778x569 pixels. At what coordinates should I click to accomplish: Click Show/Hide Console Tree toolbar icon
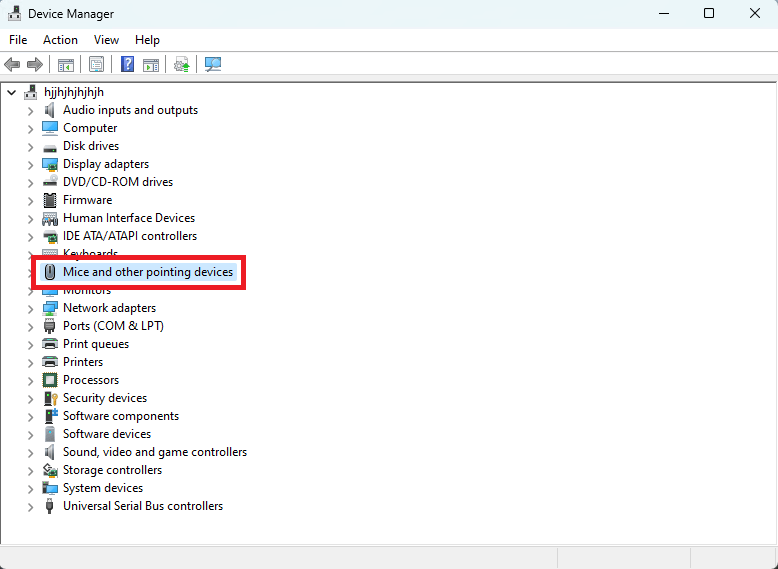65,65
